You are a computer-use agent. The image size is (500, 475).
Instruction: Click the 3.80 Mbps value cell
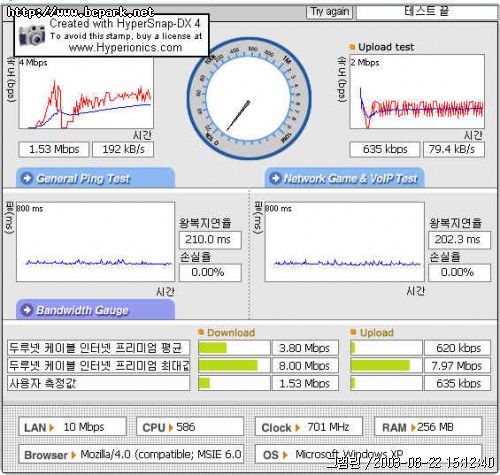pyautogui.click(x=305, y=348)
